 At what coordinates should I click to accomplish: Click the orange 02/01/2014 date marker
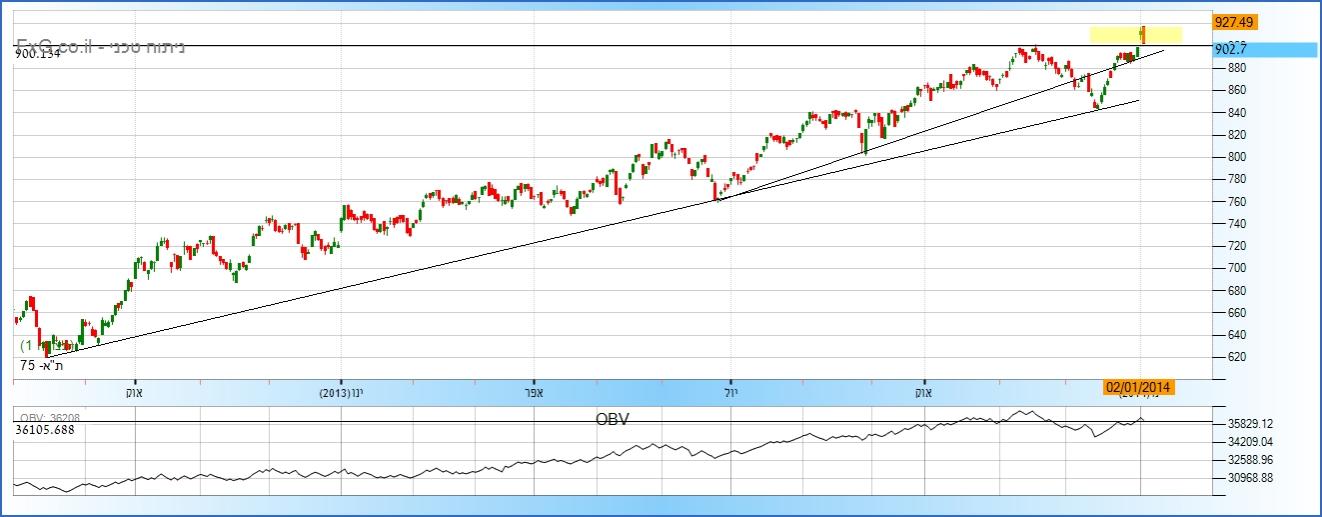(x=1138, y=387)
